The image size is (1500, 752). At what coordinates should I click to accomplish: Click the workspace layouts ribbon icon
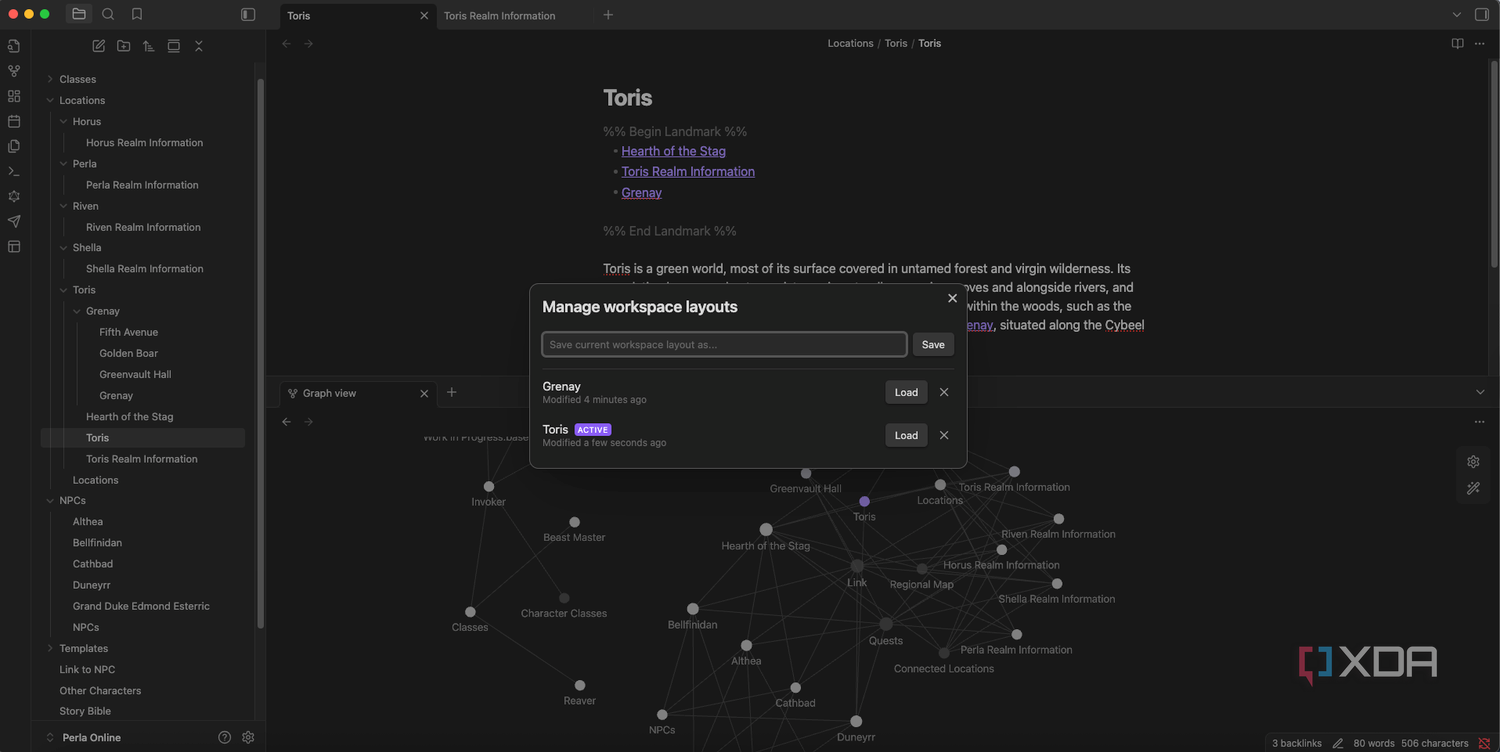click(14, 246)
